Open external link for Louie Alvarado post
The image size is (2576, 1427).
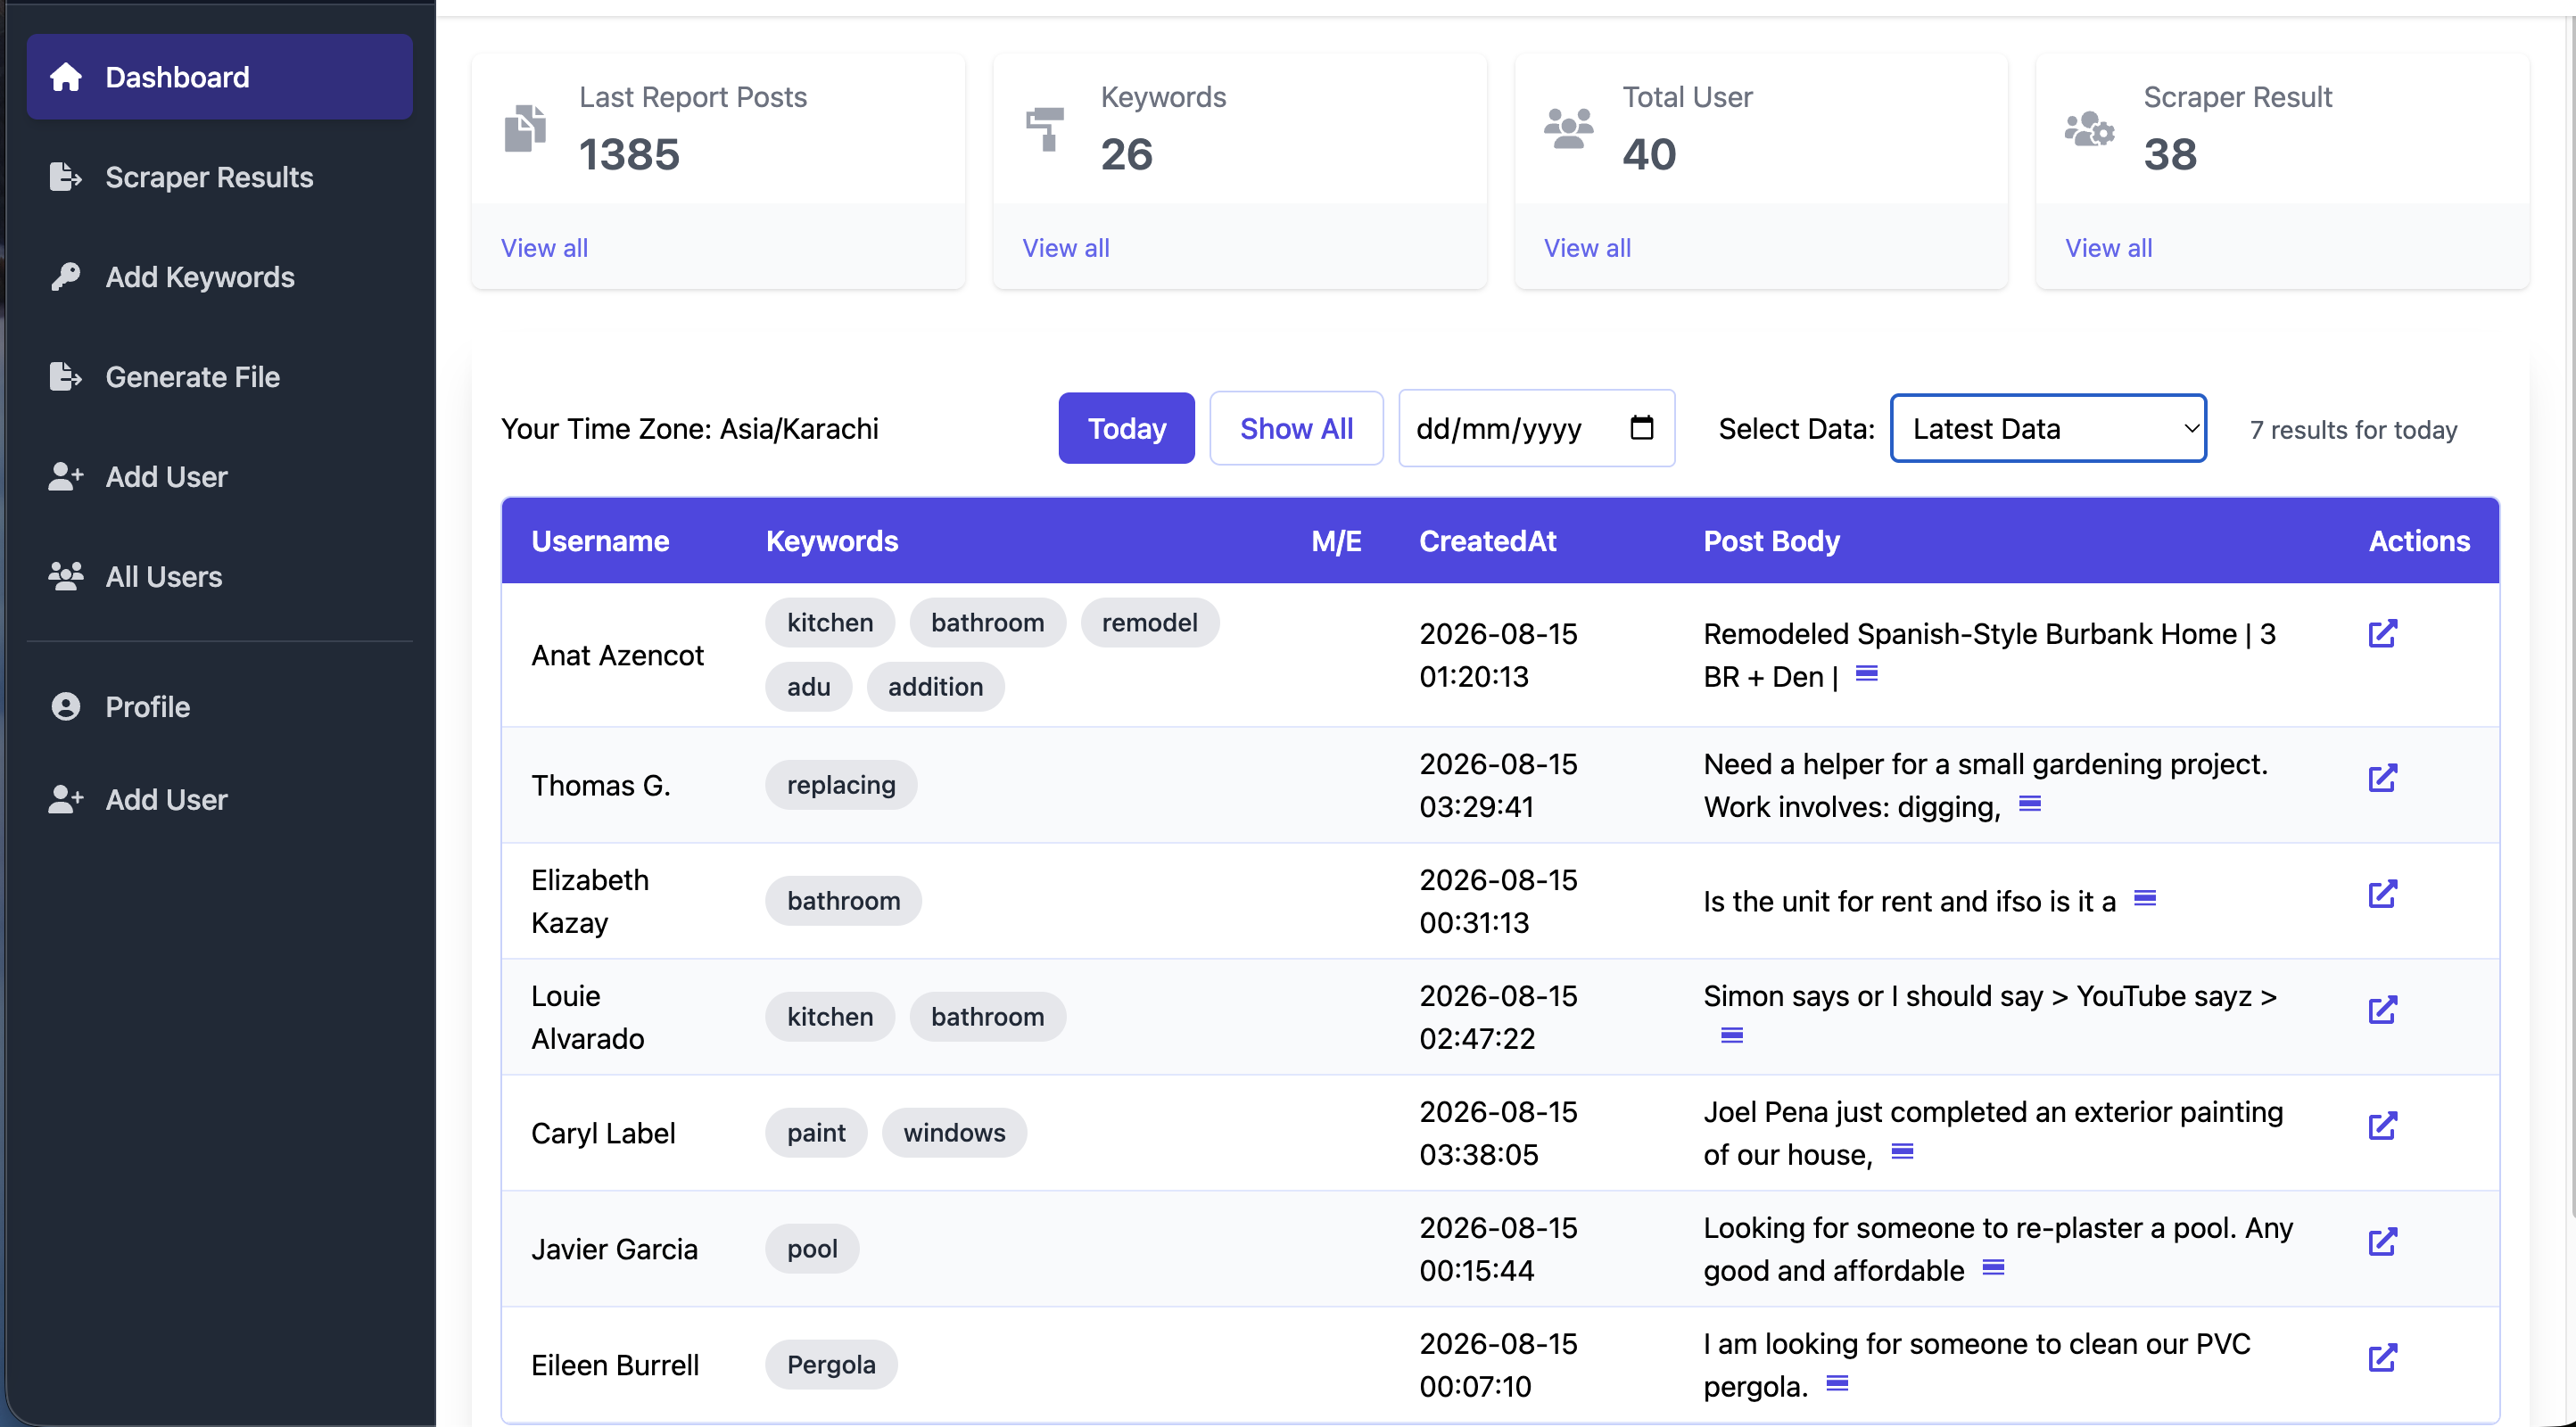tap(2382, 1009)
